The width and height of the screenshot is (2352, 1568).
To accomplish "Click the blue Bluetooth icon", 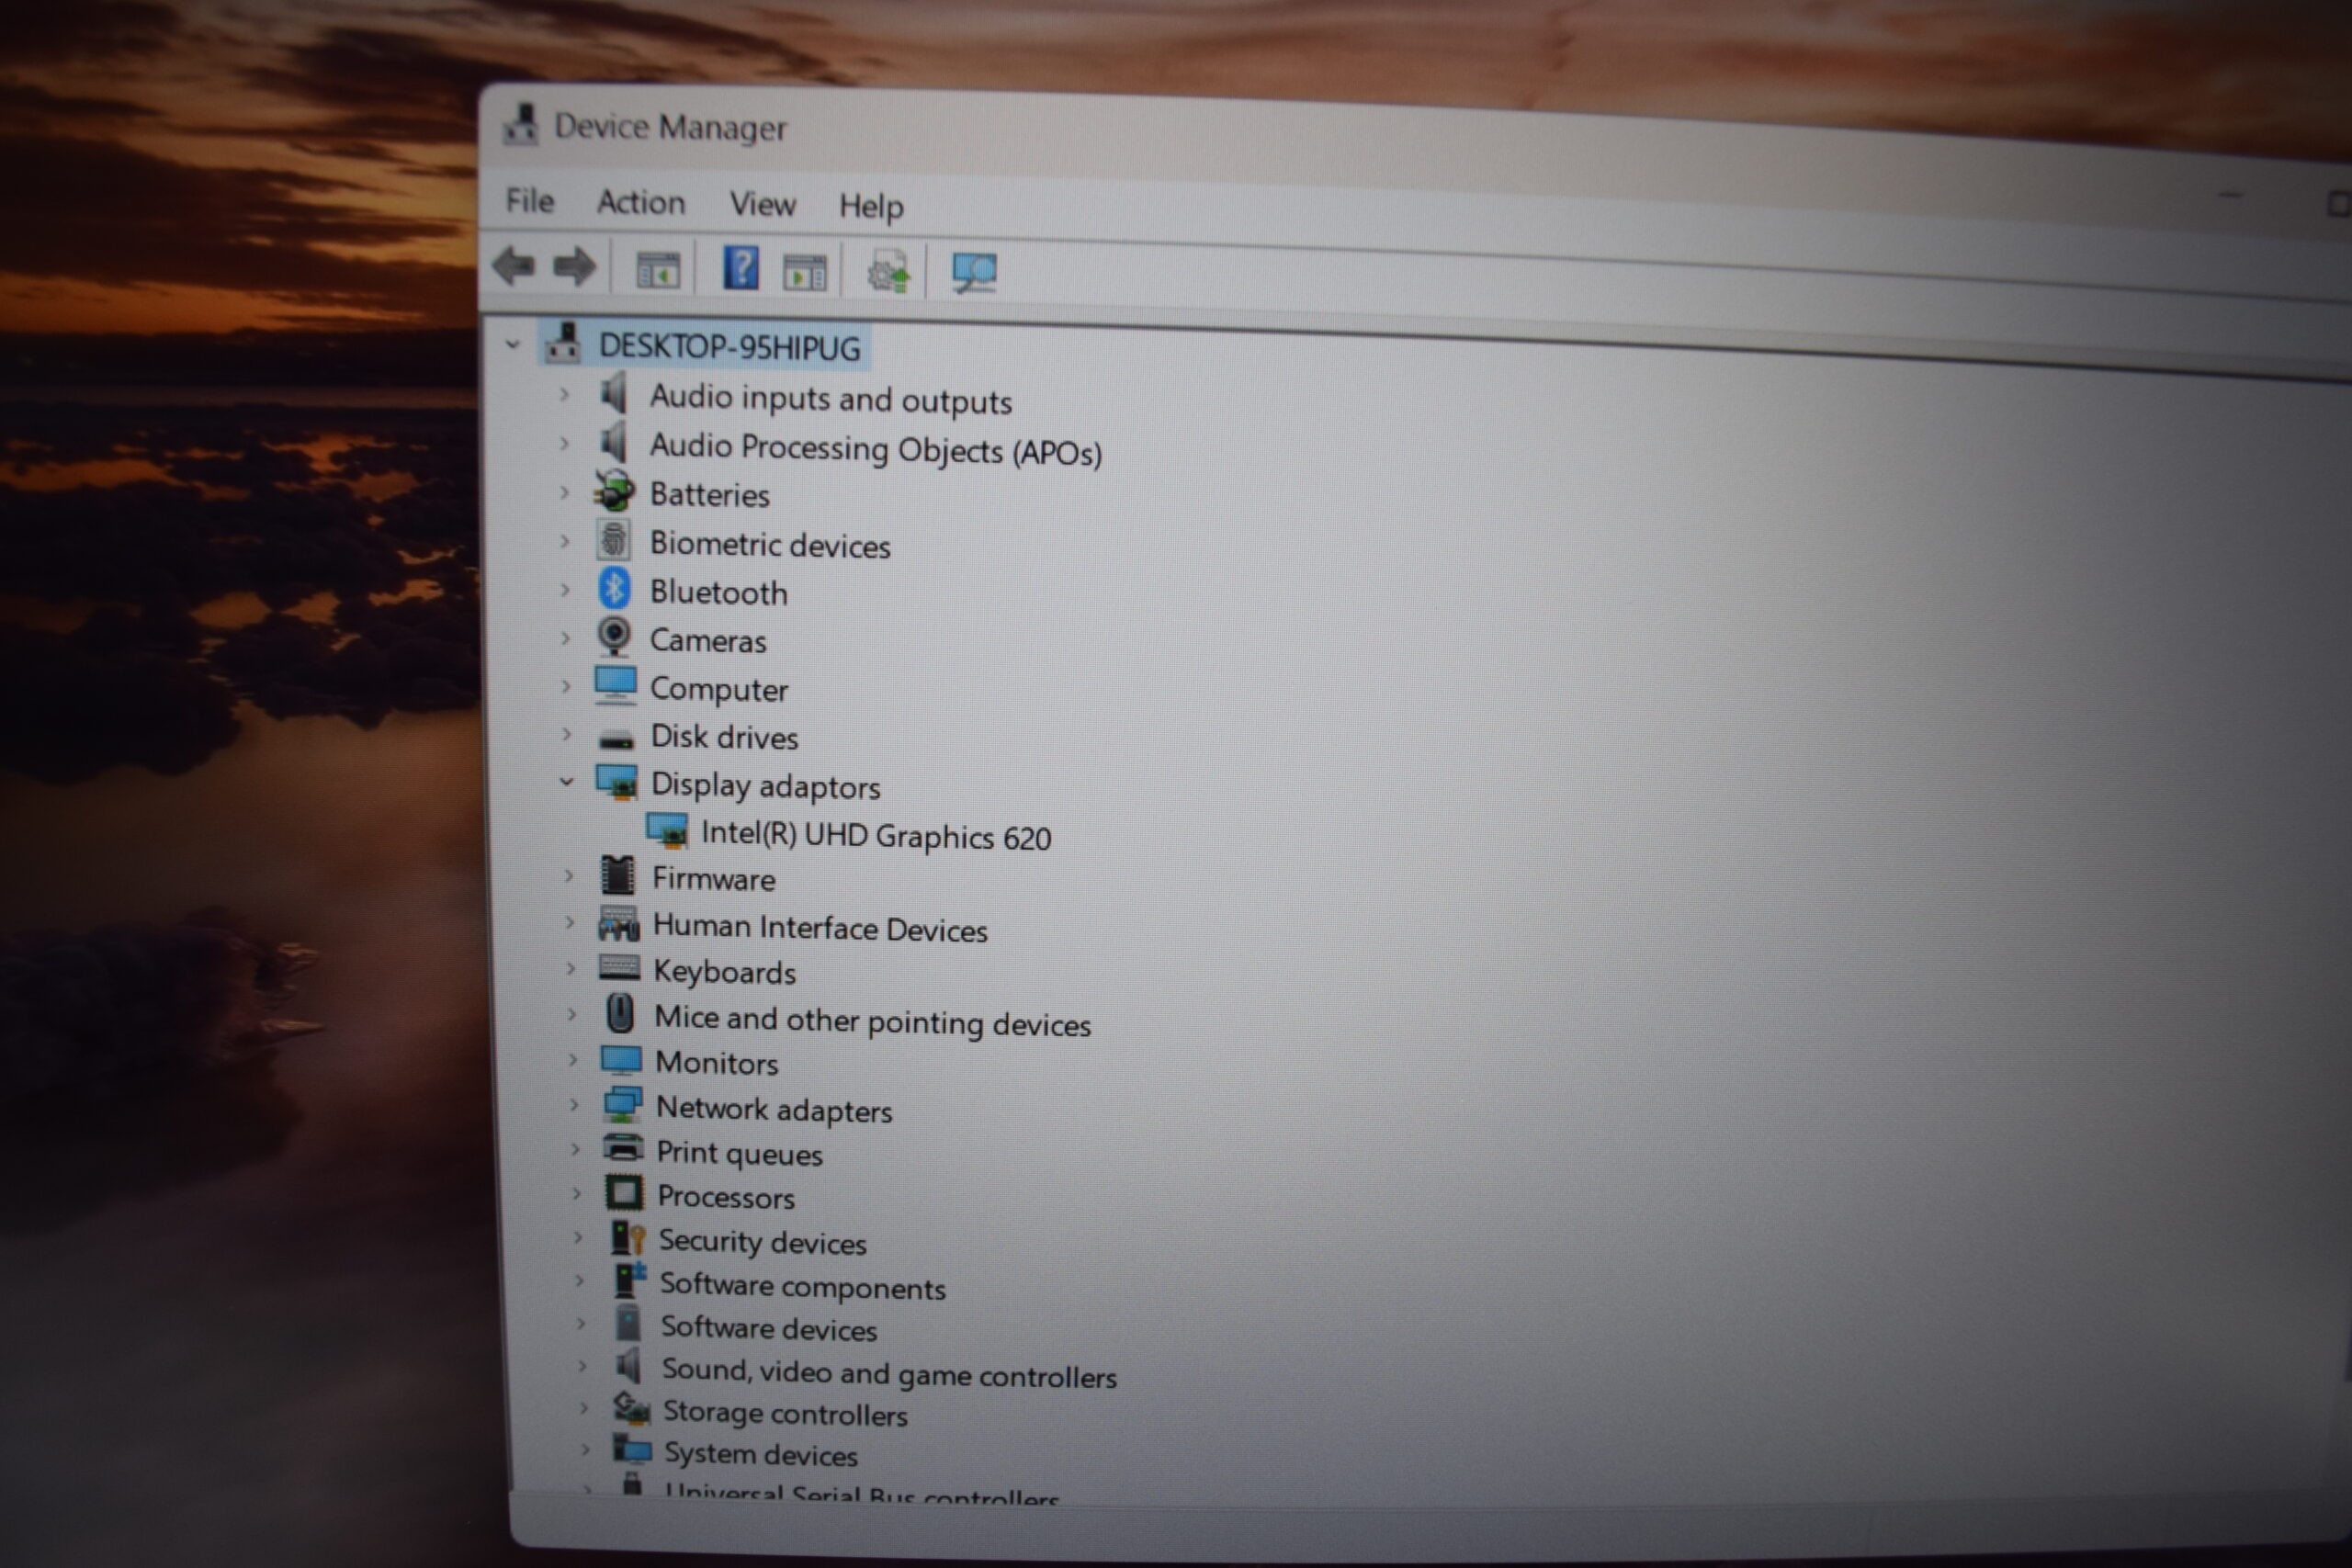I will point(615,589).
